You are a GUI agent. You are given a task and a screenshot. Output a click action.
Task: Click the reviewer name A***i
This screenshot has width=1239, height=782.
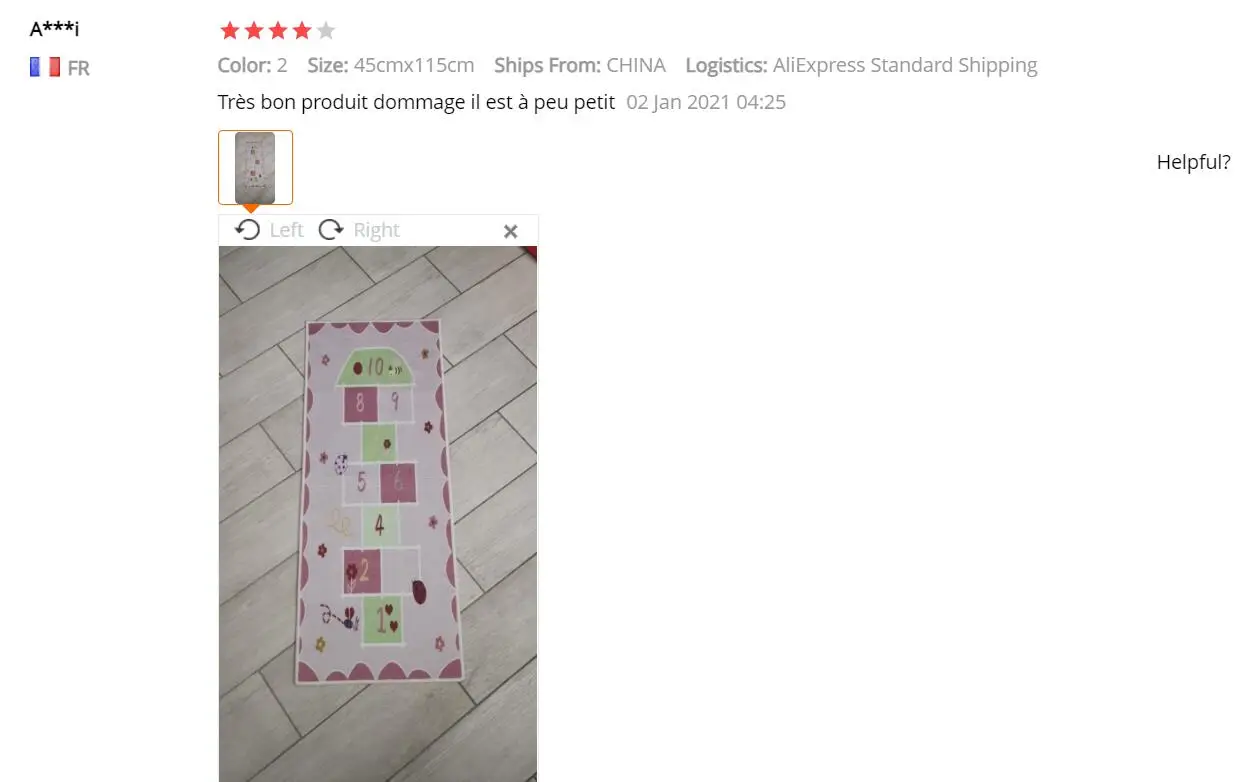point(54,29)
